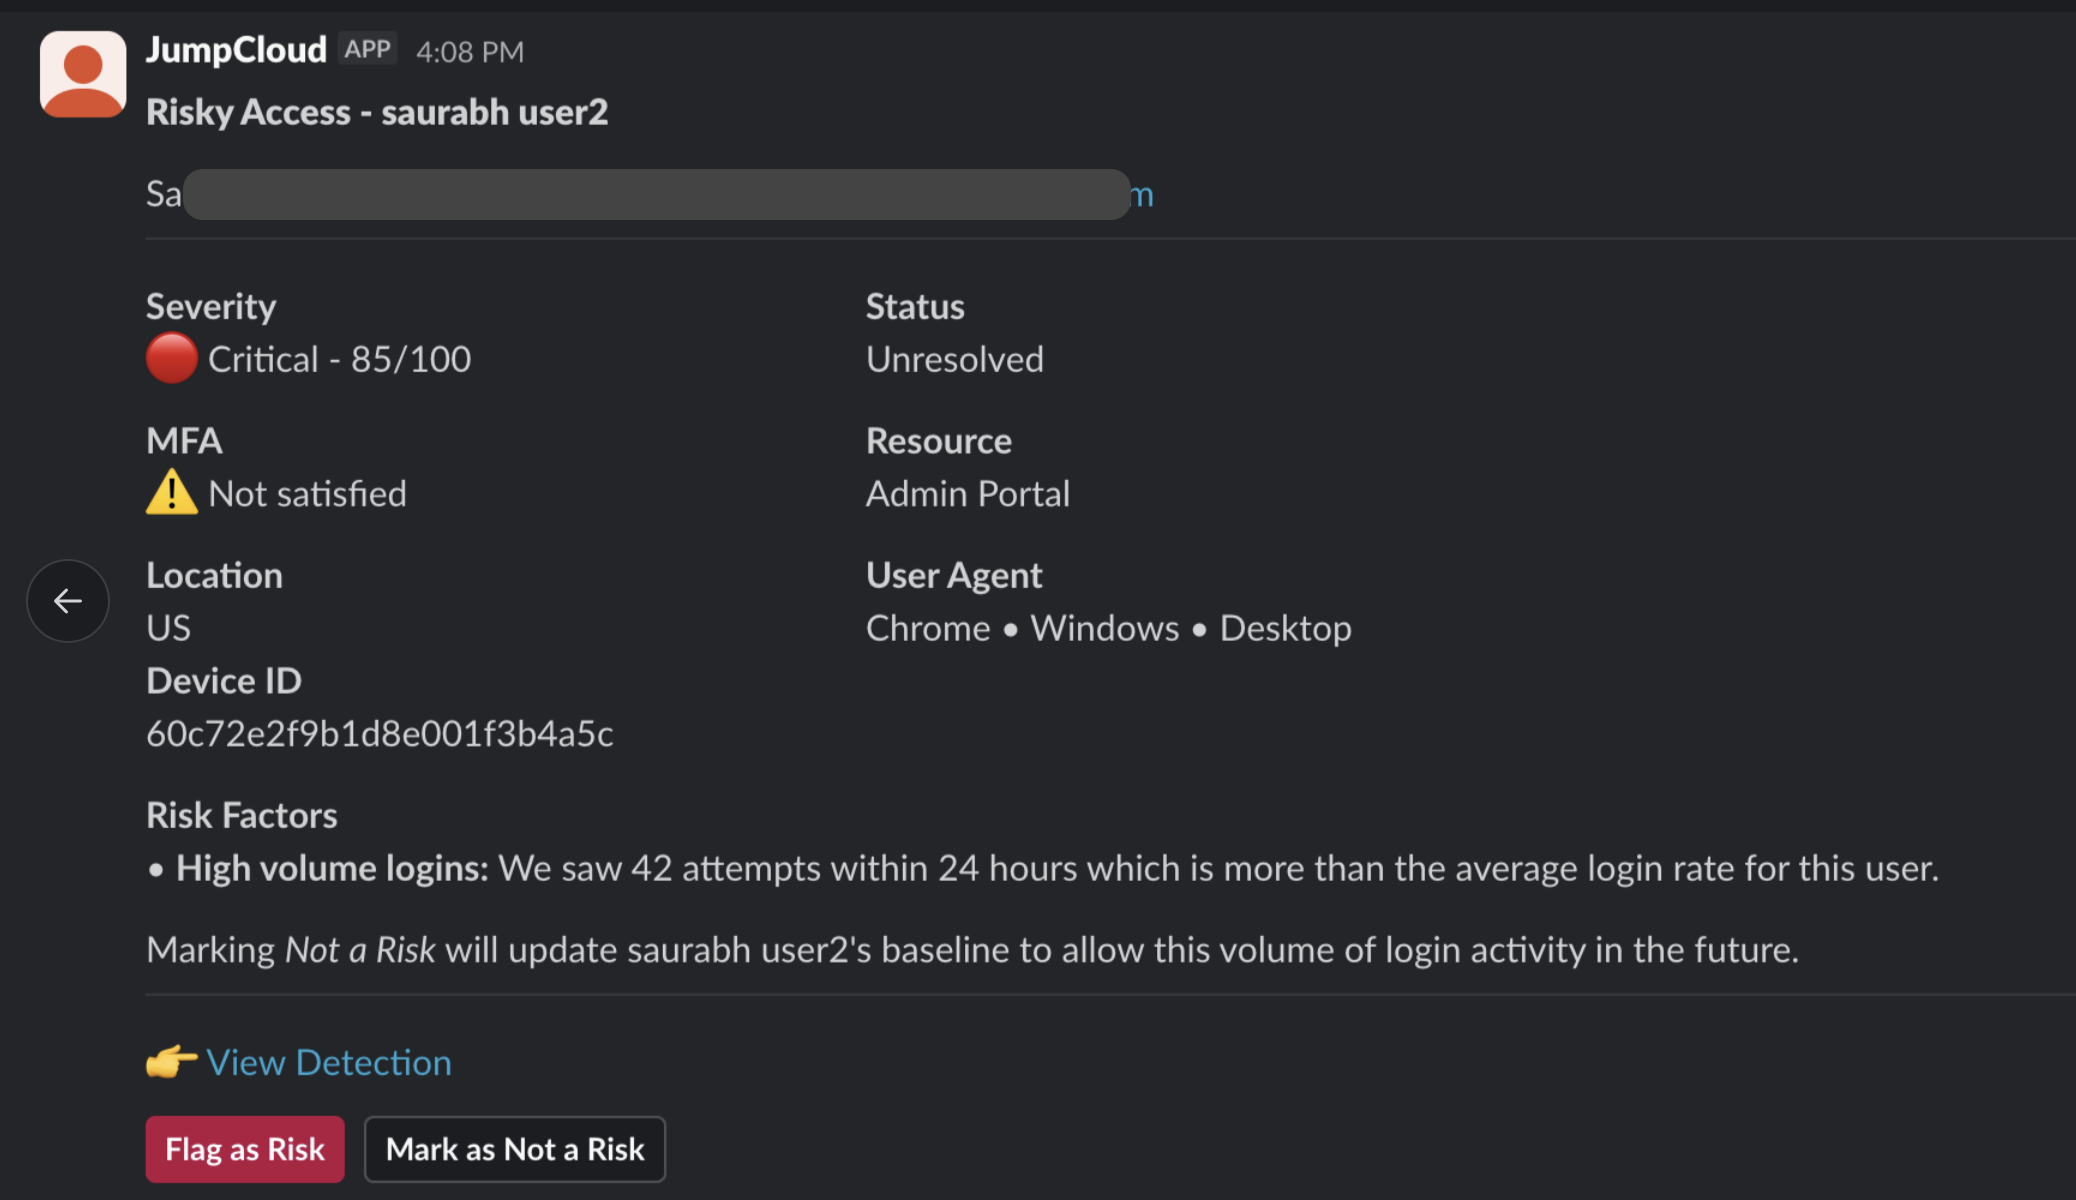Click the Marking Not a Risk baseline note
The image size is (2076, 1200).
pyautogui.click(x=972, y=950)
